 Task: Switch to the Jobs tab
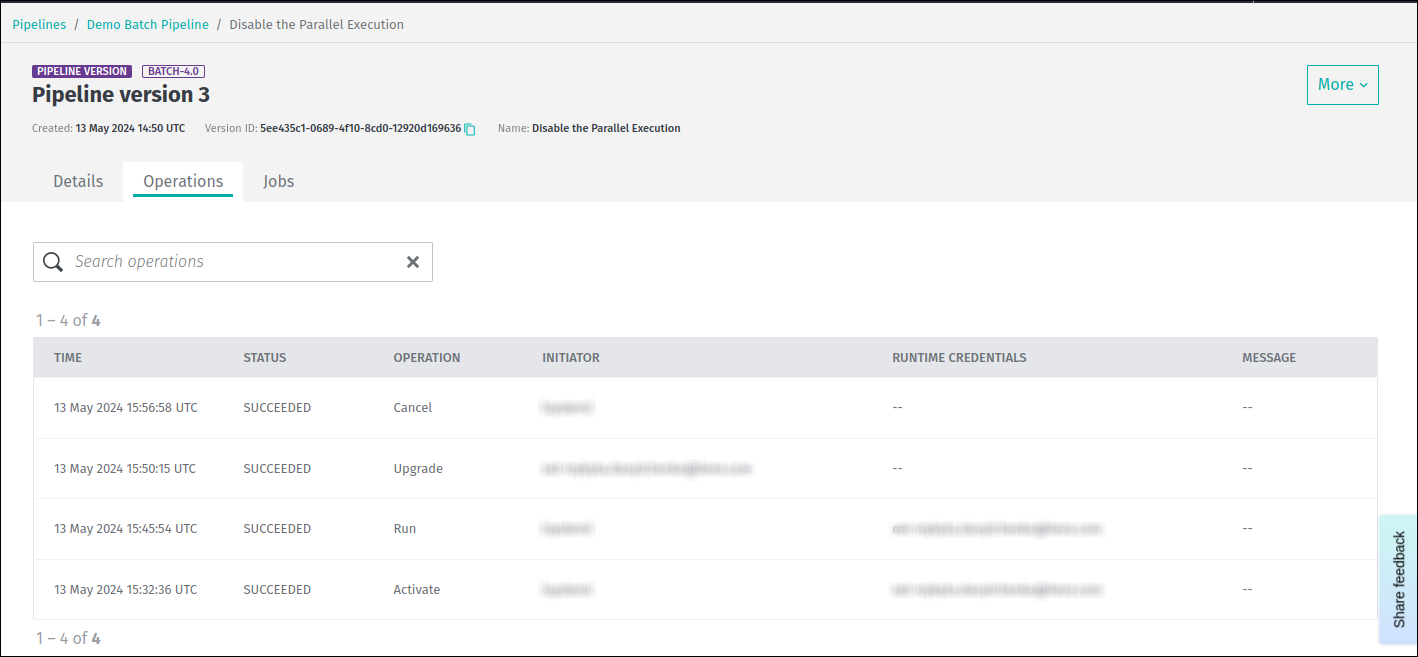click(278, 181)
